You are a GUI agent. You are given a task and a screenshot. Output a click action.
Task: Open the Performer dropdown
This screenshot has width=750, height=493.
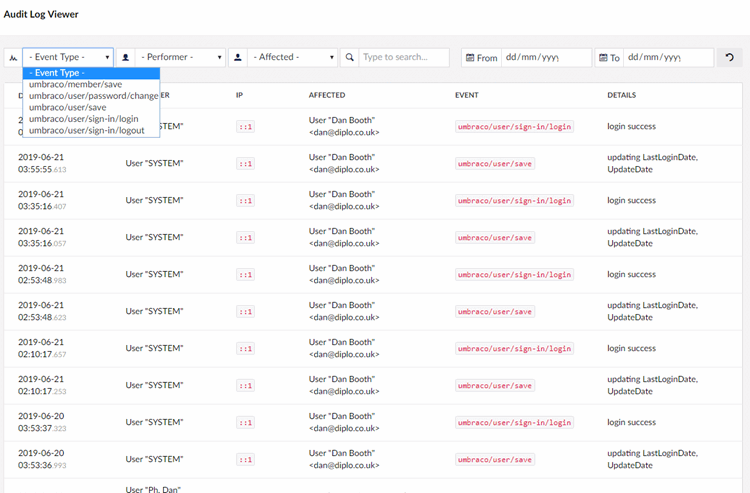180,57
